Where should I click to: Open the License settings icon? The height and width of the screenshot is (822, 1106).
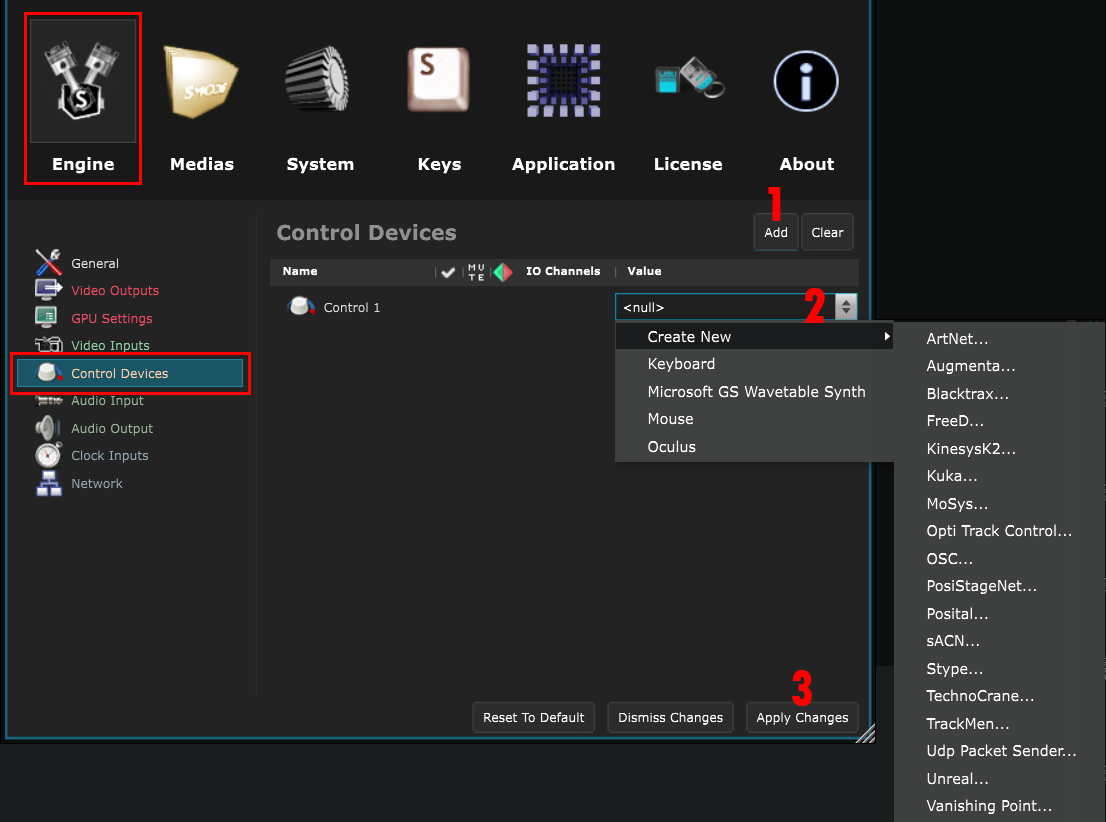click(x=688, y=82)
